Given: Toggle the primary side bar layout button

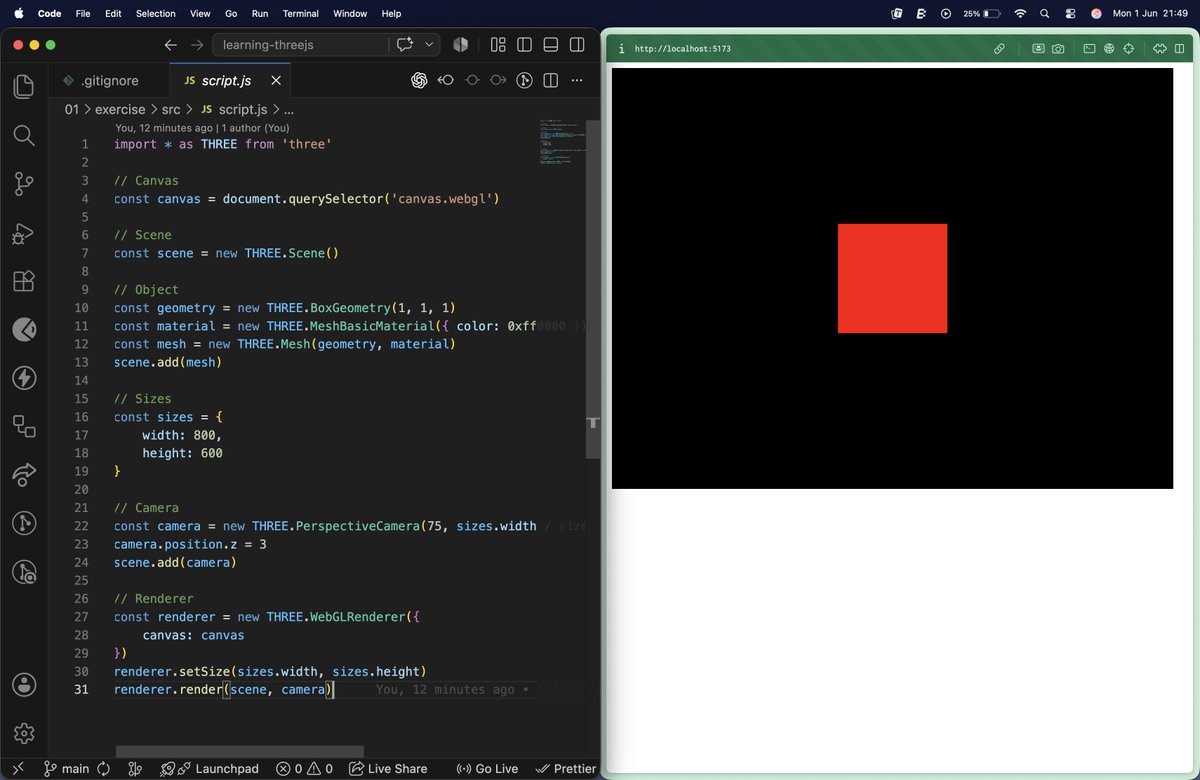Looking at the screenshot, I should click(524, 45).
